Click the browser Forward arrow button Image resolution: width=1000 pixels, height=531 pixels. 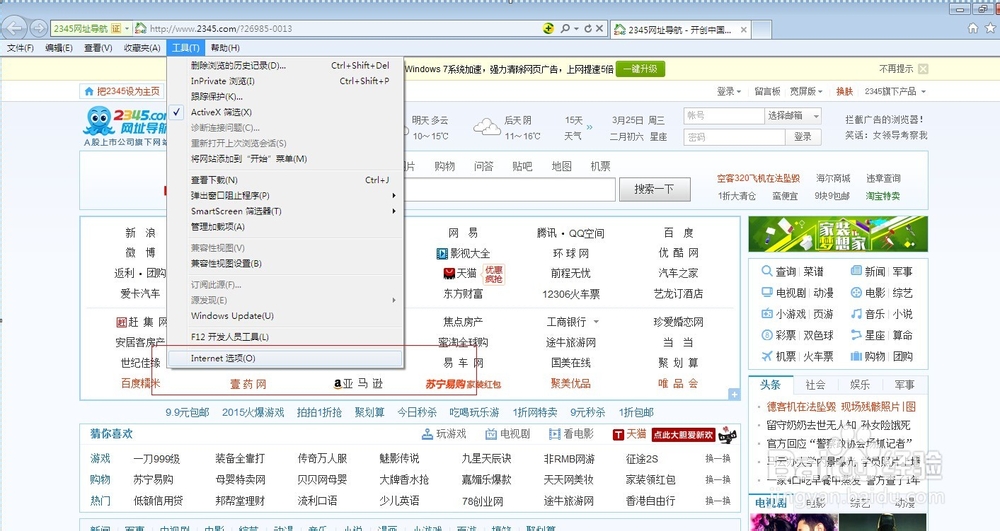coord(38,29)
